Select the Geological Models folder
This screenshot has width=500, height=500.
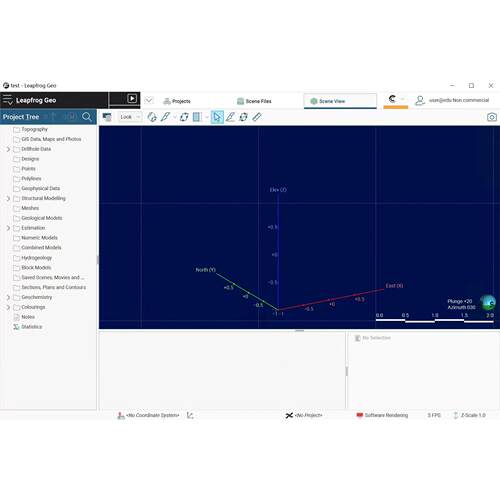[x=38, y=218]
